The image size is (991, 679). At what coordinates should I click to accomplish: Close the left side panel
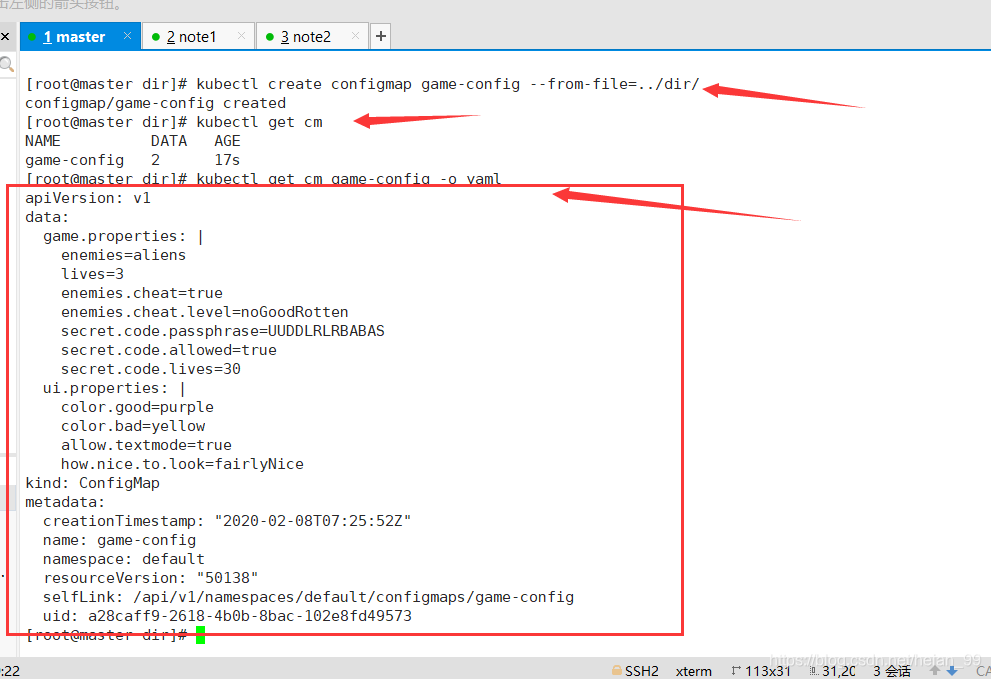click(x=5, y=37)
